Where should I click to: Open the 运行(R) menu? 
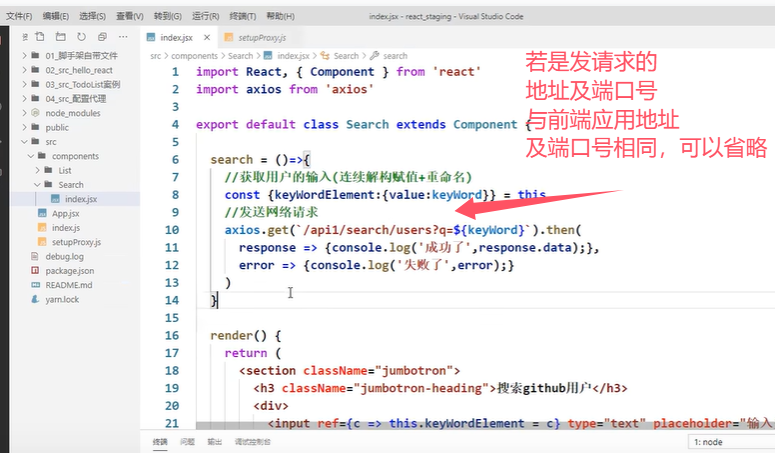(205, 16)
